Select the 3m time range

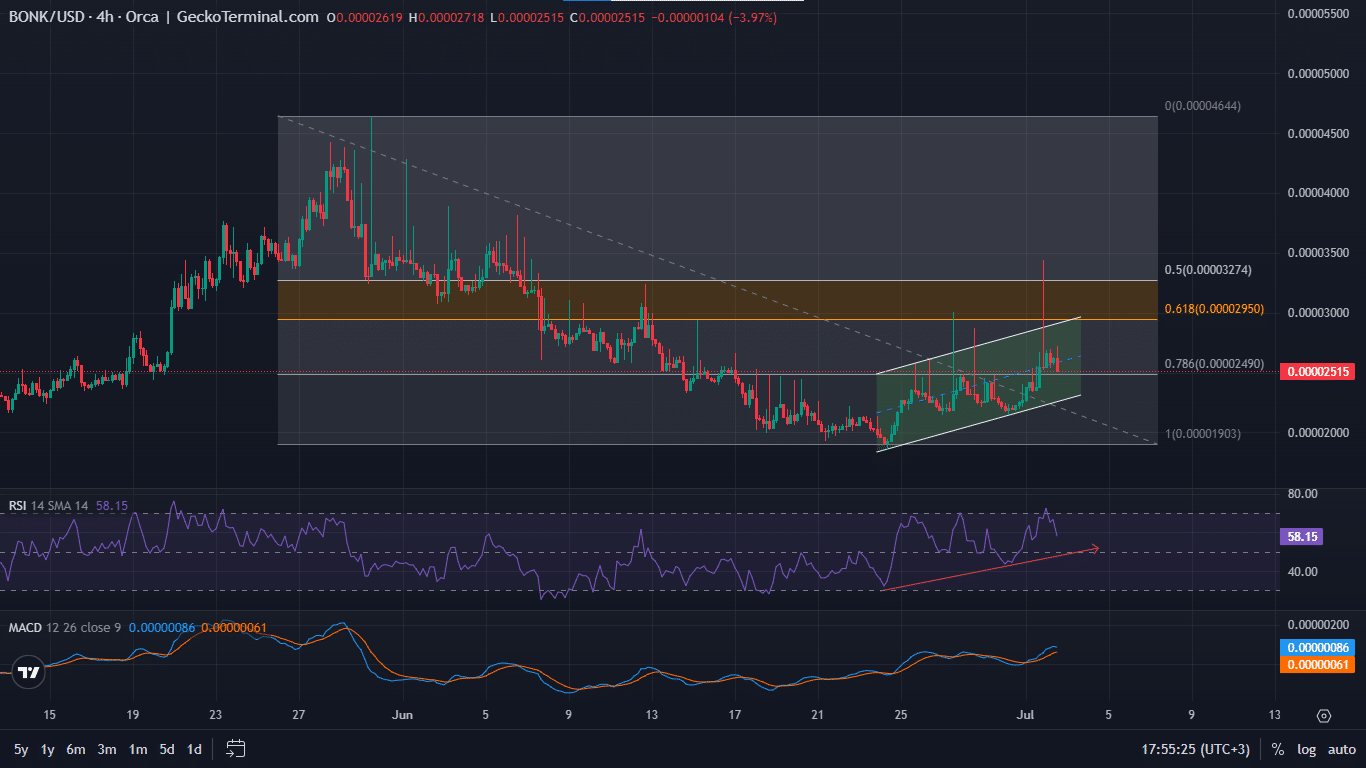point(107,749)
